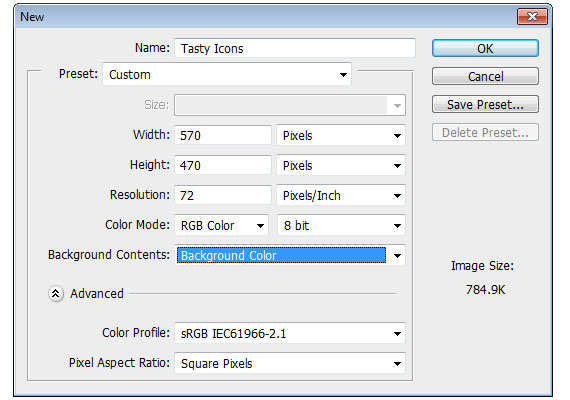Click the Save Preset button
Image resolution: width=570 pixels, height=400 pixels.
tap(485, 104)
